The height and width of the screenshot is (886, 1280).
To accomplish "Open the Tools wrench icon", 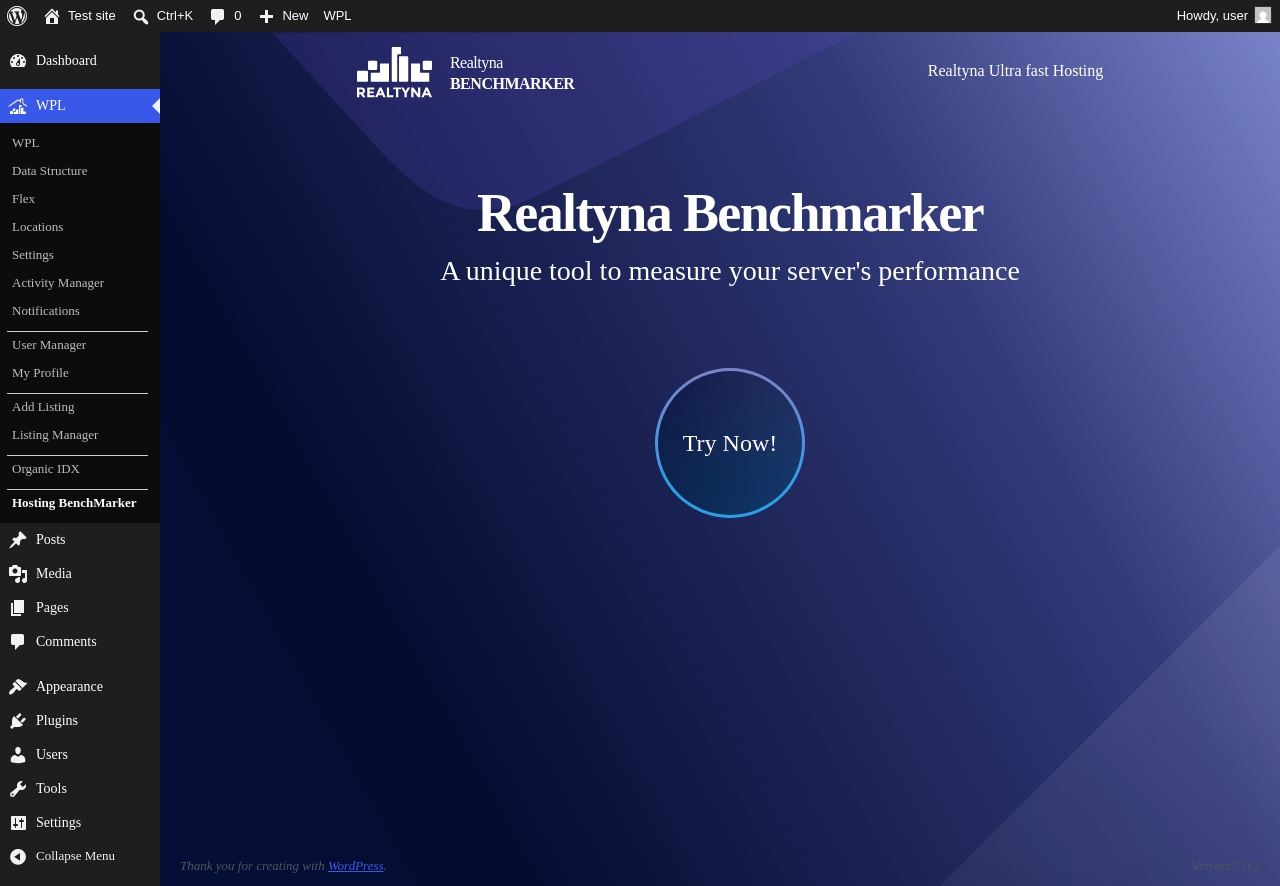I will pyautogui.click(x=18, y=789).
